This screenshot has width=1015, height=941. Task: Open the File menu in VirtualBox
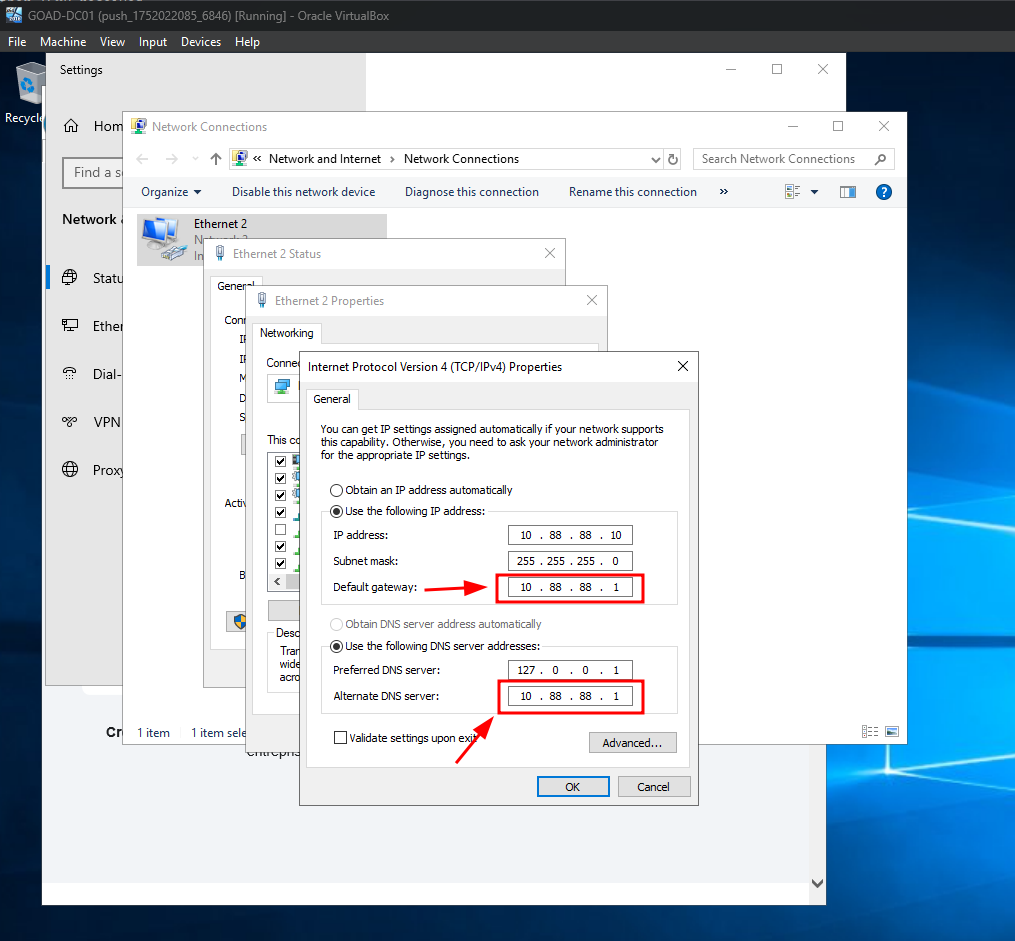(17, 42)
